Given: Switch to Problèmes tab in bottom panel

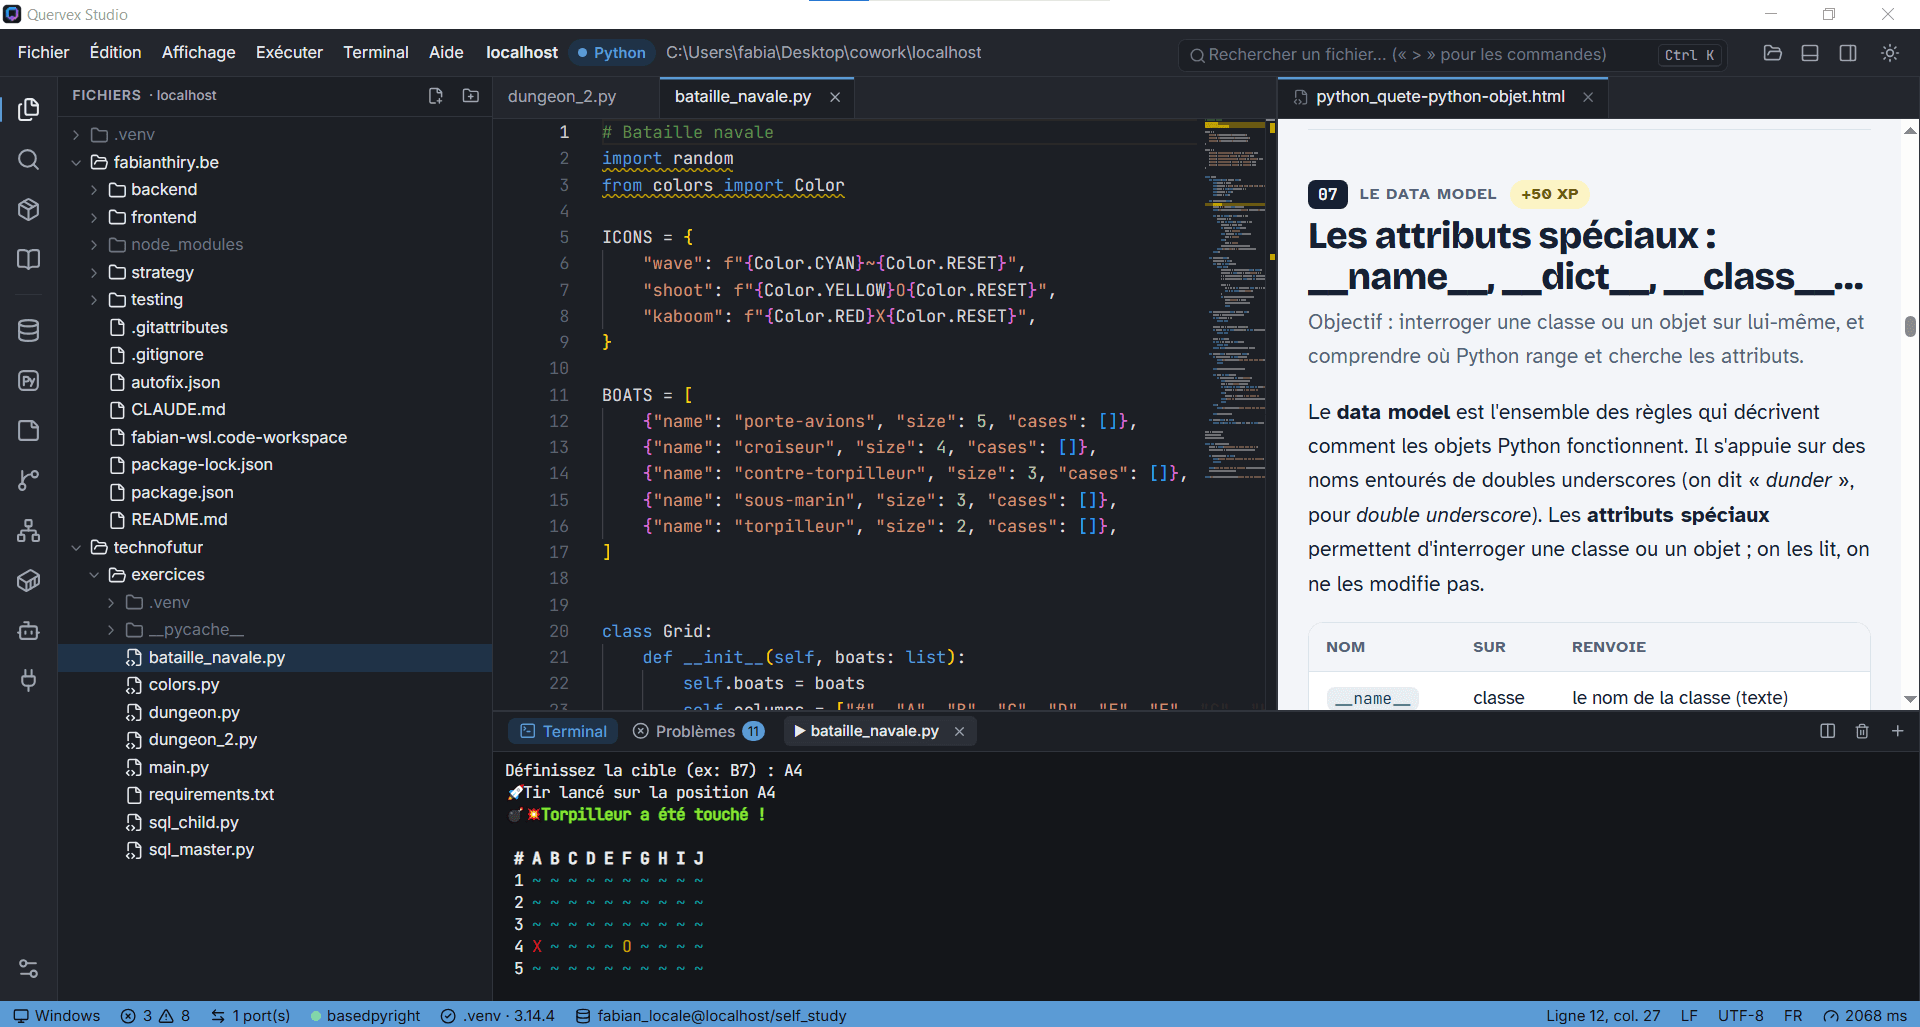Looking at the screenshot, I should tap(698, 731).
